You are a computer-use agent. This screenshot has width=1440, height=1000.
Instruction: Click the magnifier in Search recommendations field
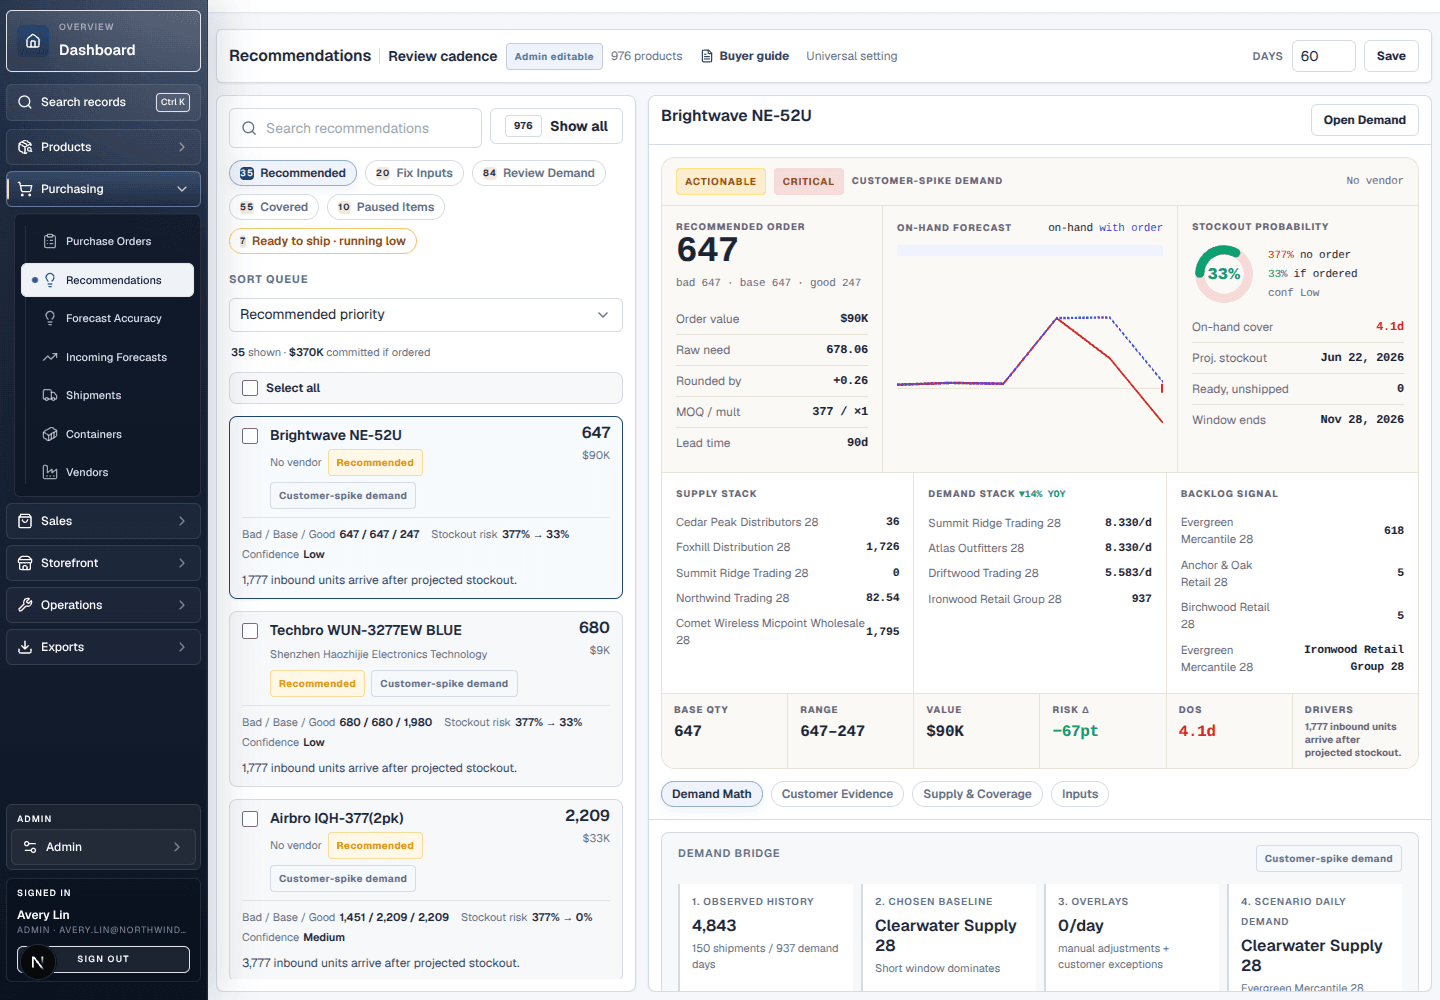coord(249,128)
